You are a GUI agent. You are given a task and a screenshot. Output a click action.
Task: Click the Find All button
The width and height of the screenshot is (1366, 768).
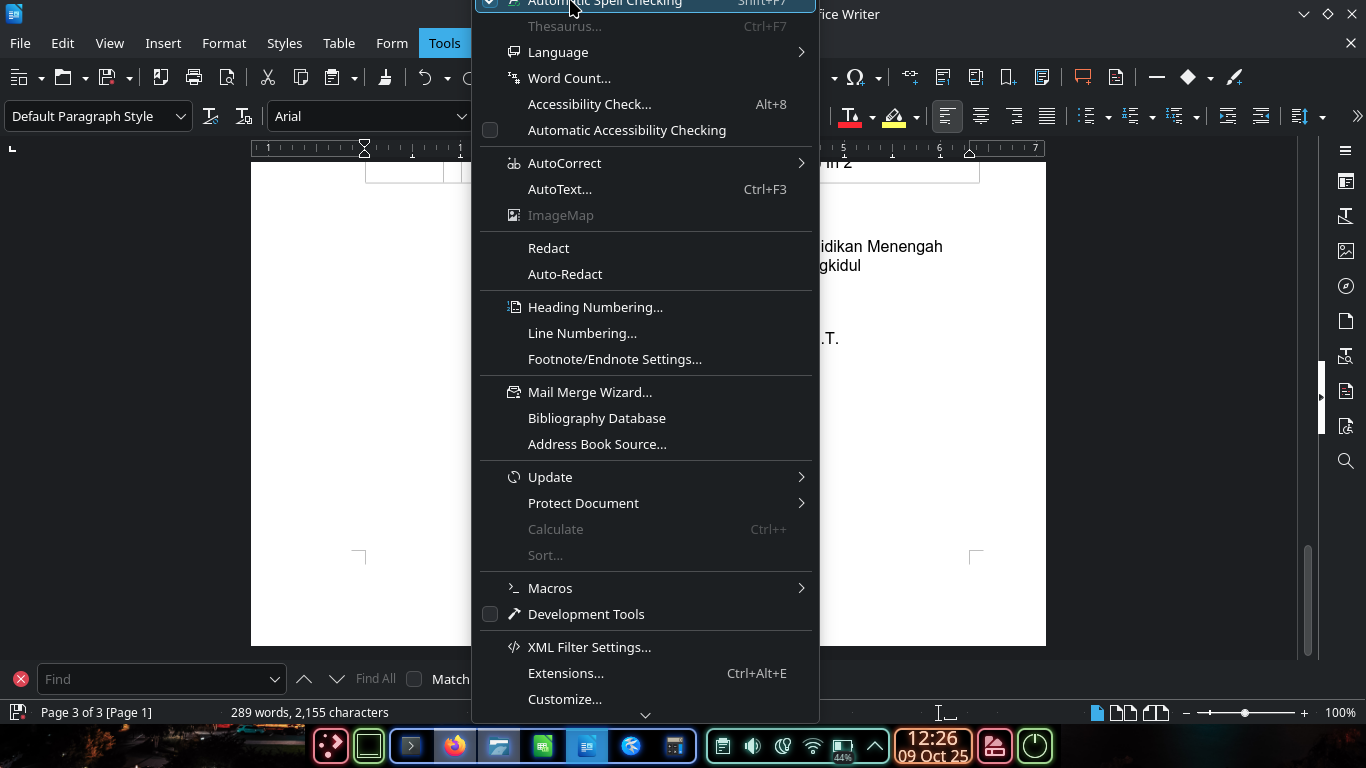(376, 679)
